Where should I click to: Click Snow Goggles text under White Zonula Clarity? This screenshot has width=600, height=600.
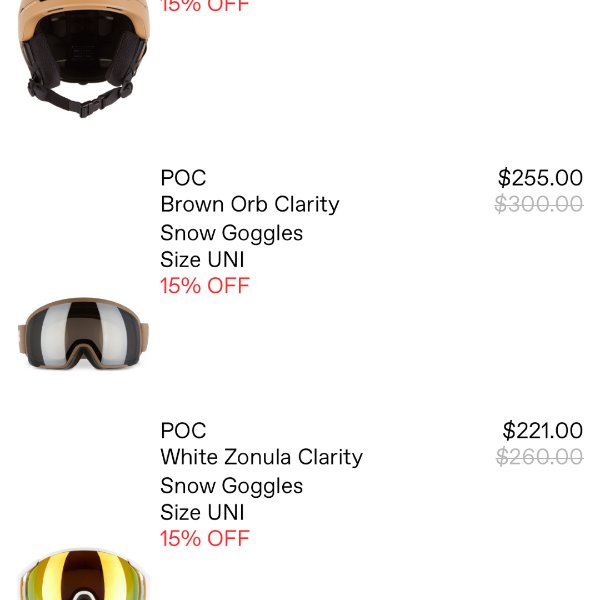tap(231, 486)
